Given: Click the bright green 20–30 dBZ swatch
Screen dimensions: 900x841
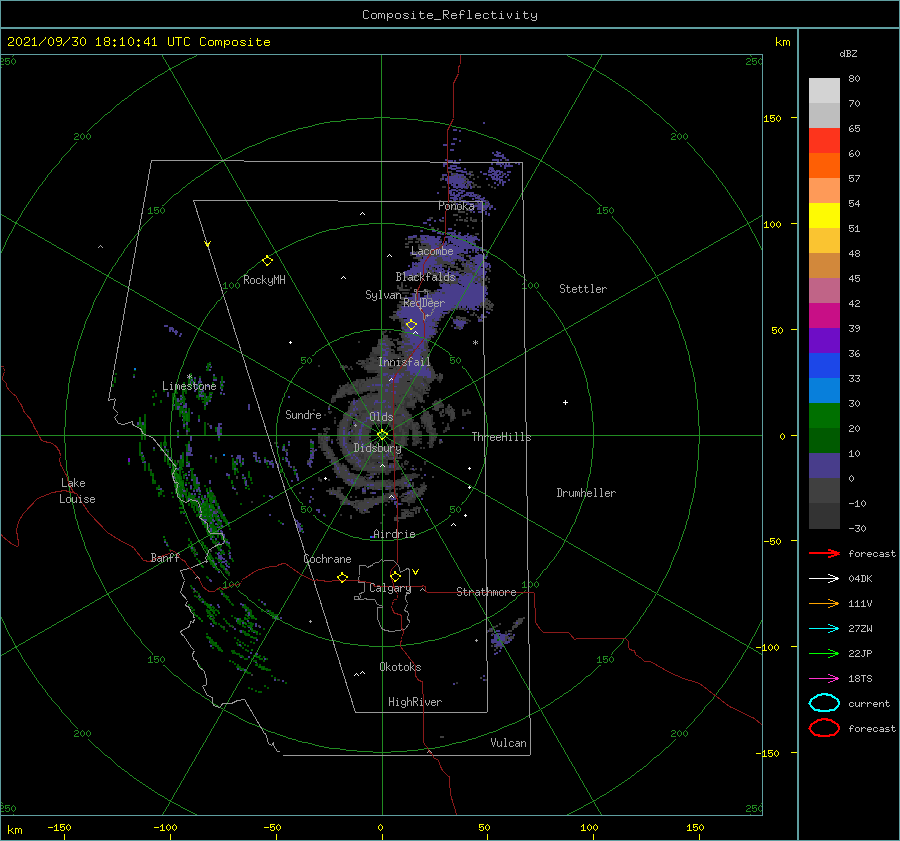Looking at the screenshot, I should (824, 416).
